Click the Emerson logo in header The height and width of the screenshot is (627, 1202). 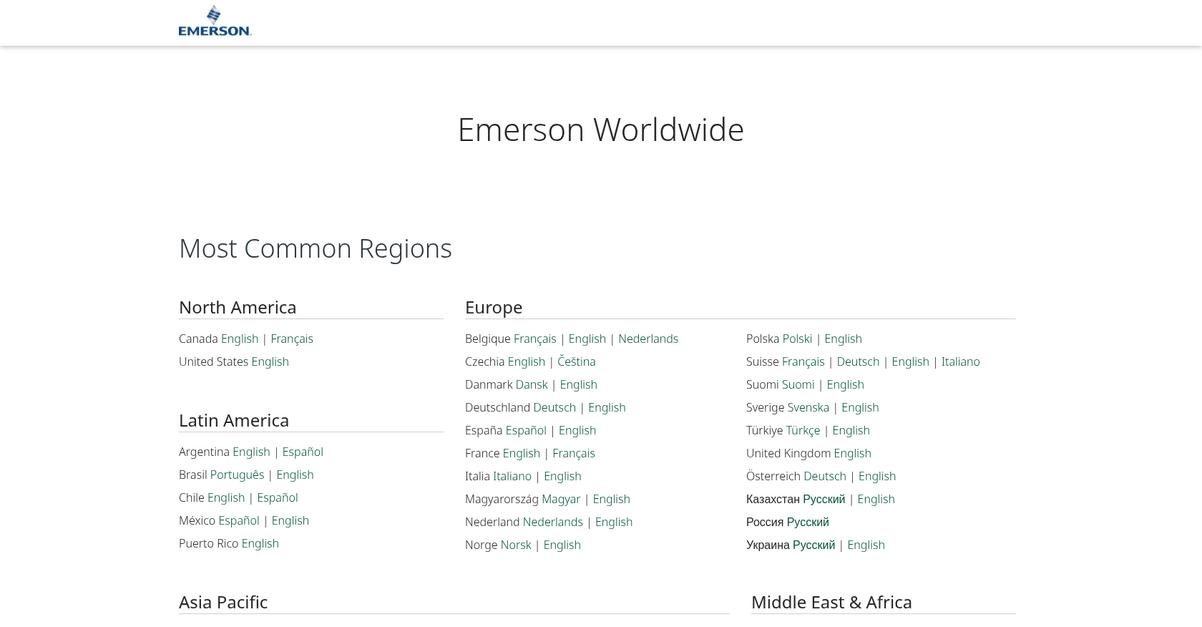(x=214, y=21)
